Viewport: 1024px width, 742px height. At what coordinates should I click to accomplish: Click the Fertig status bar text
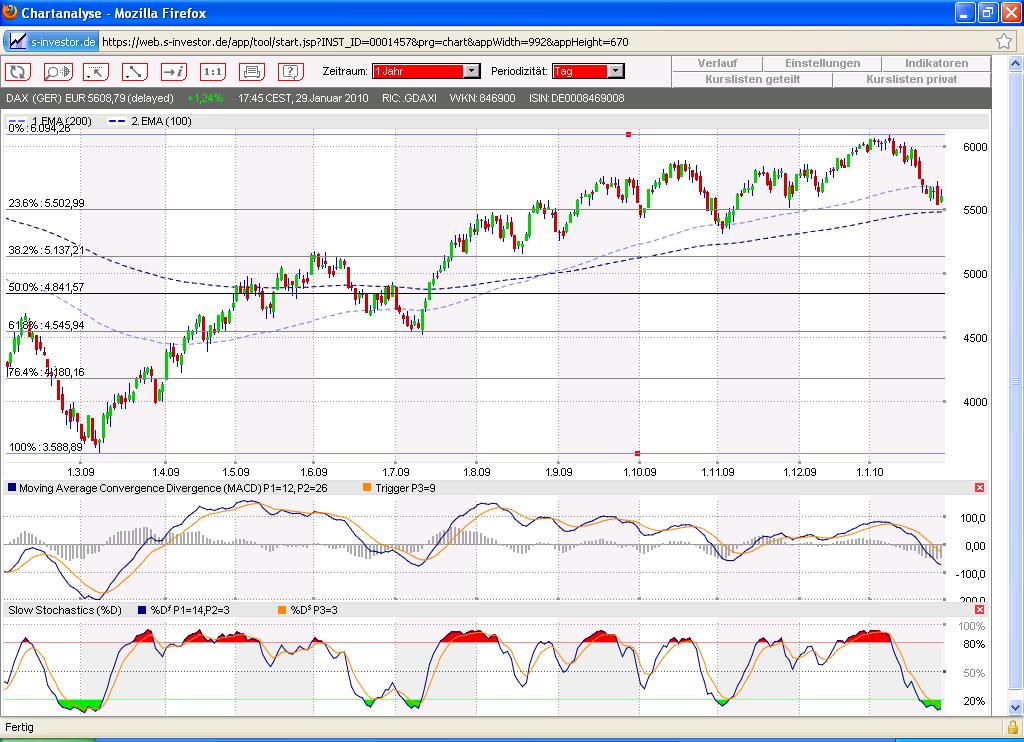tap(20, 727)
